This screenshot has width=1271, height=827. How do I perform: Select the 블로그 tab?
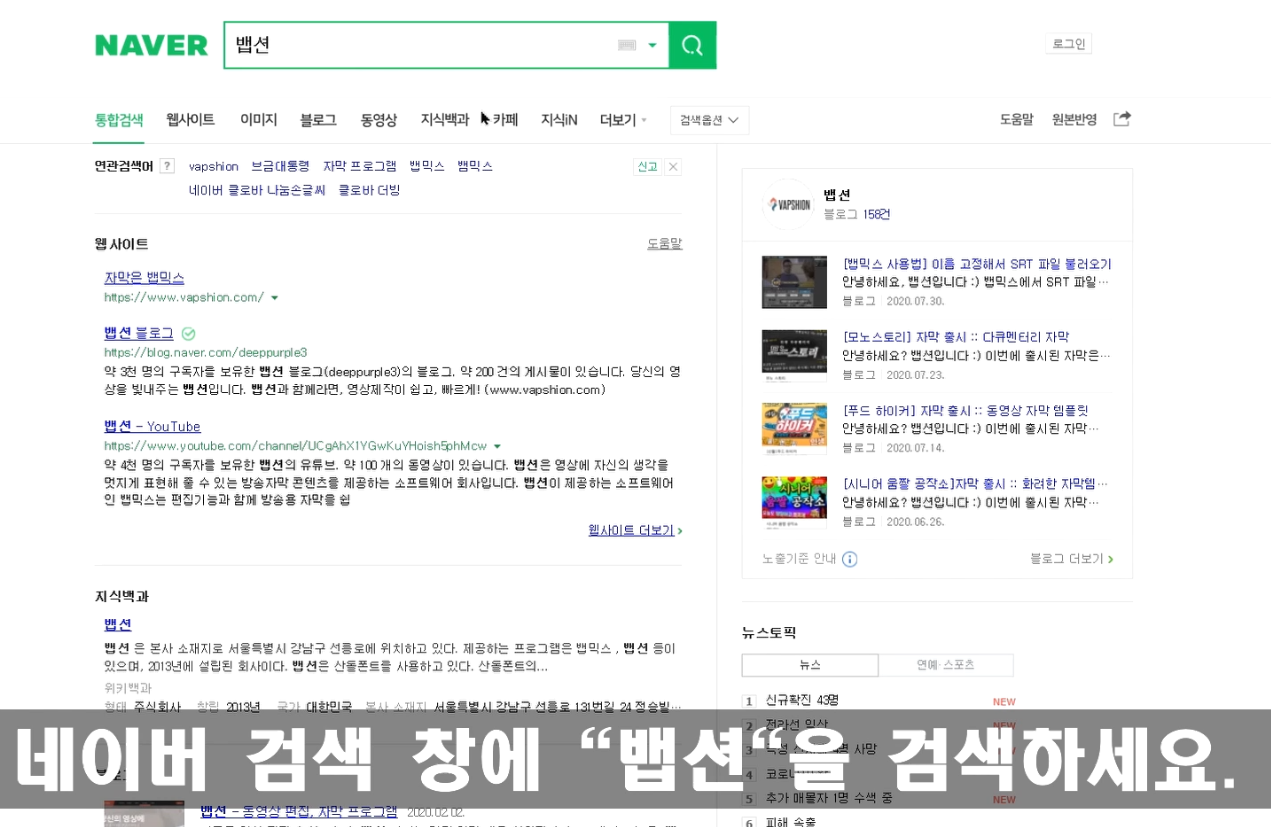point(318,120)
